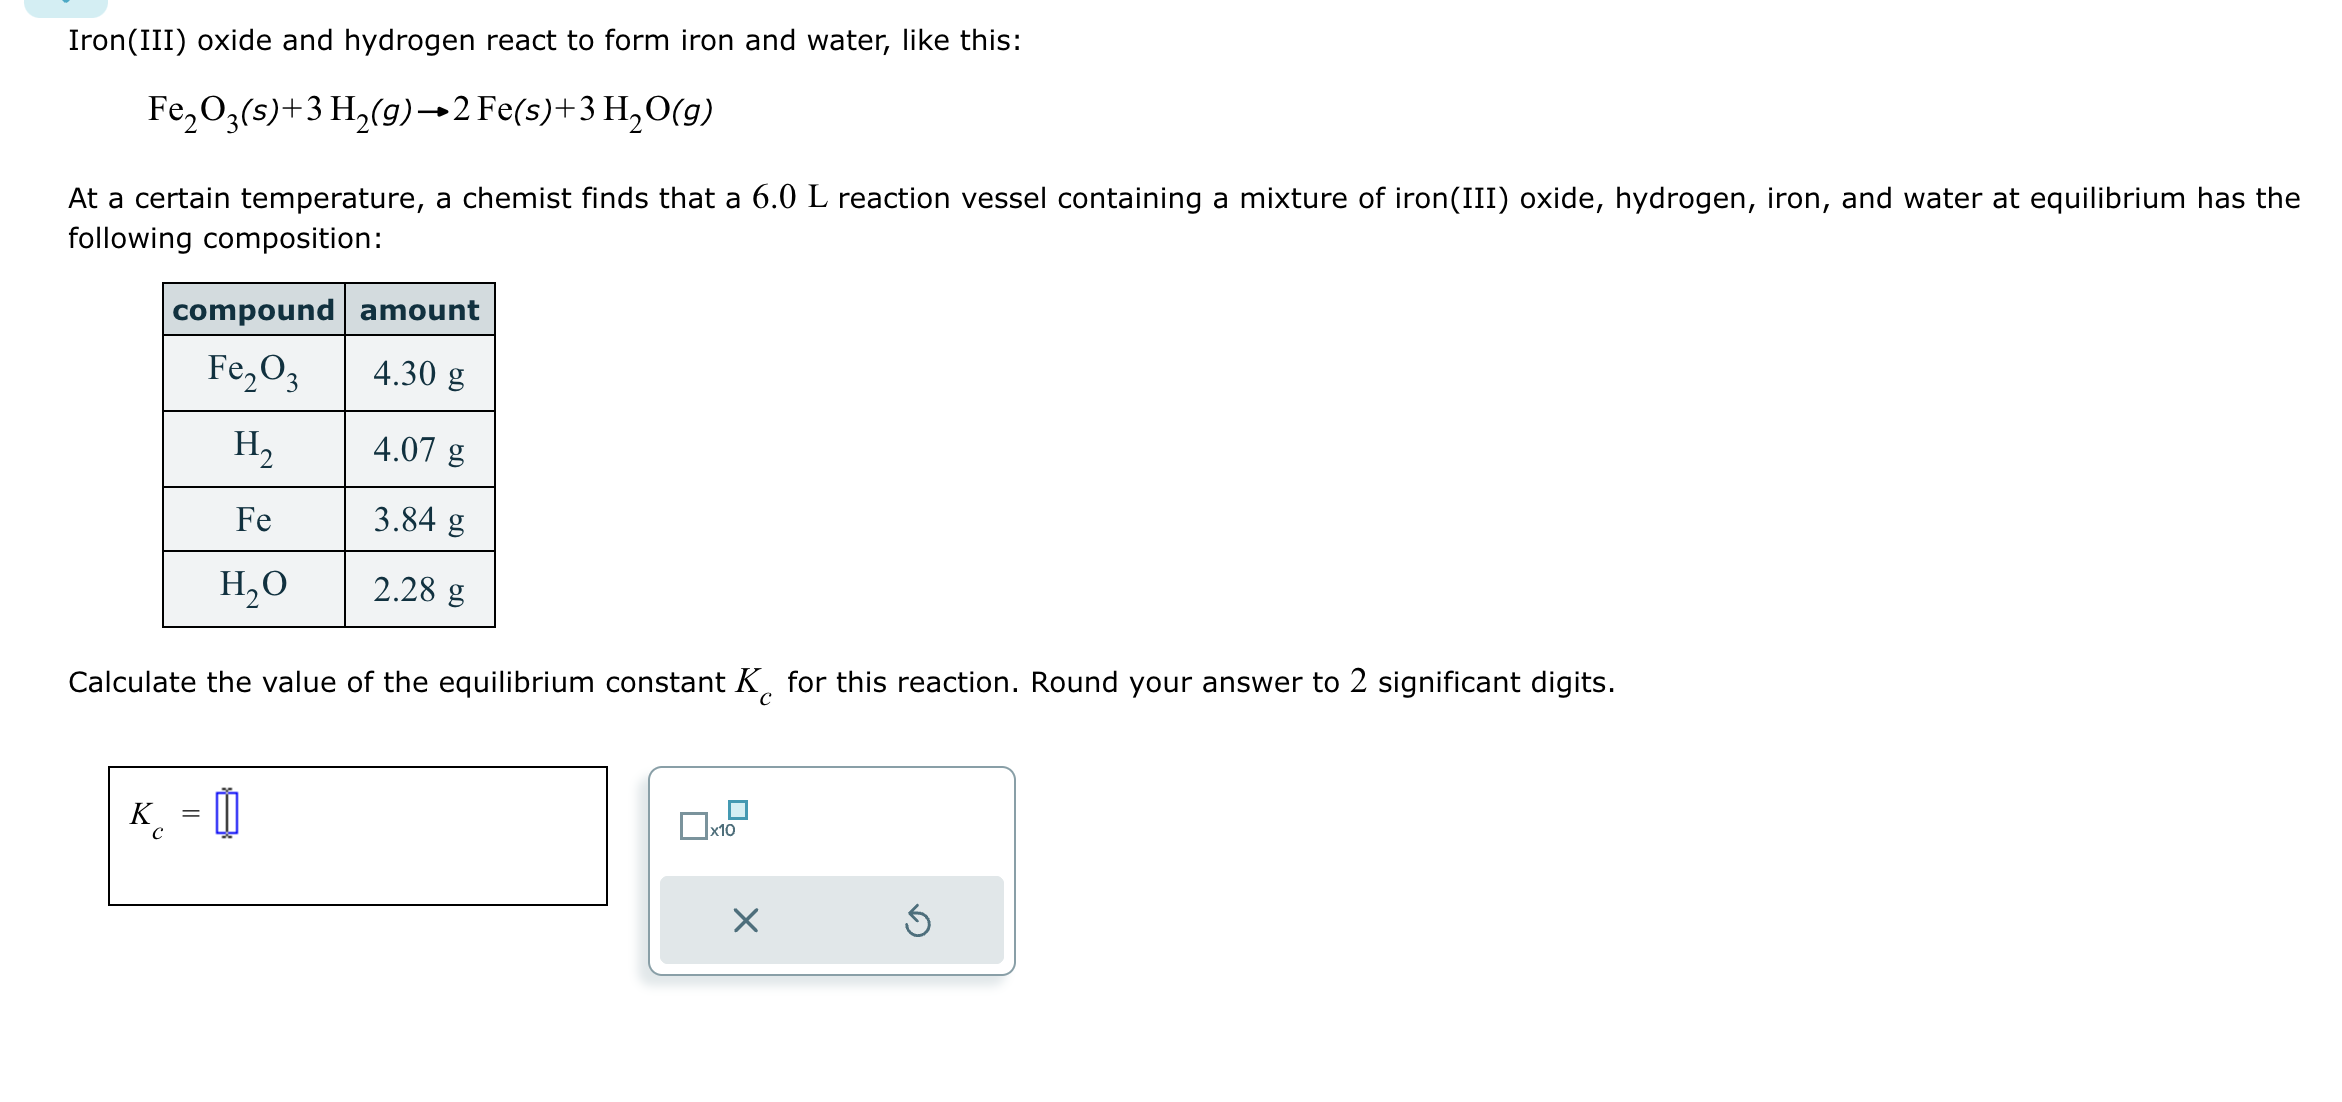Select the Fe2O3 cell in the table
The image size is (2342, 1102).
(253, 373)
